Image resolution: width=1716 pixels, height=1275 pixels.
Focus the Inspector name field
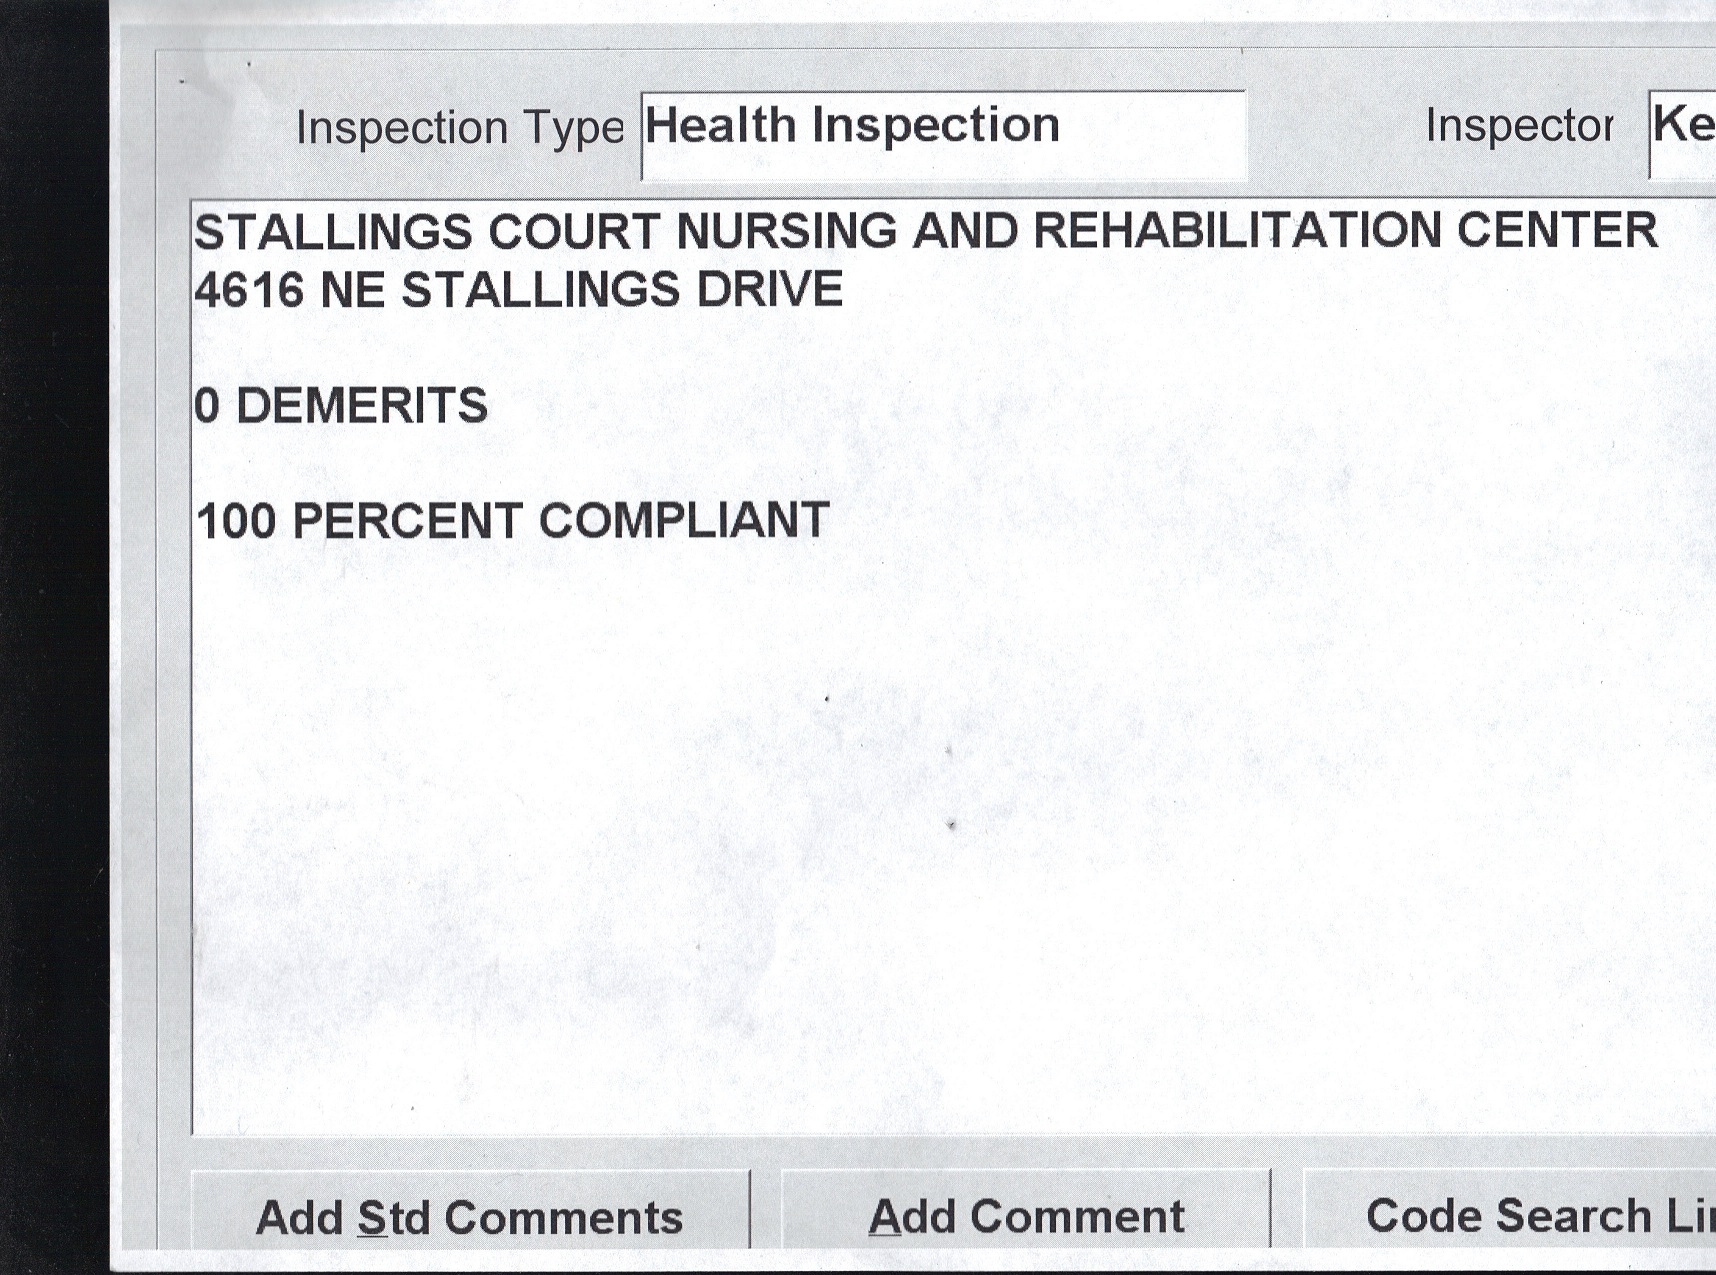[x=1684, y=134]
